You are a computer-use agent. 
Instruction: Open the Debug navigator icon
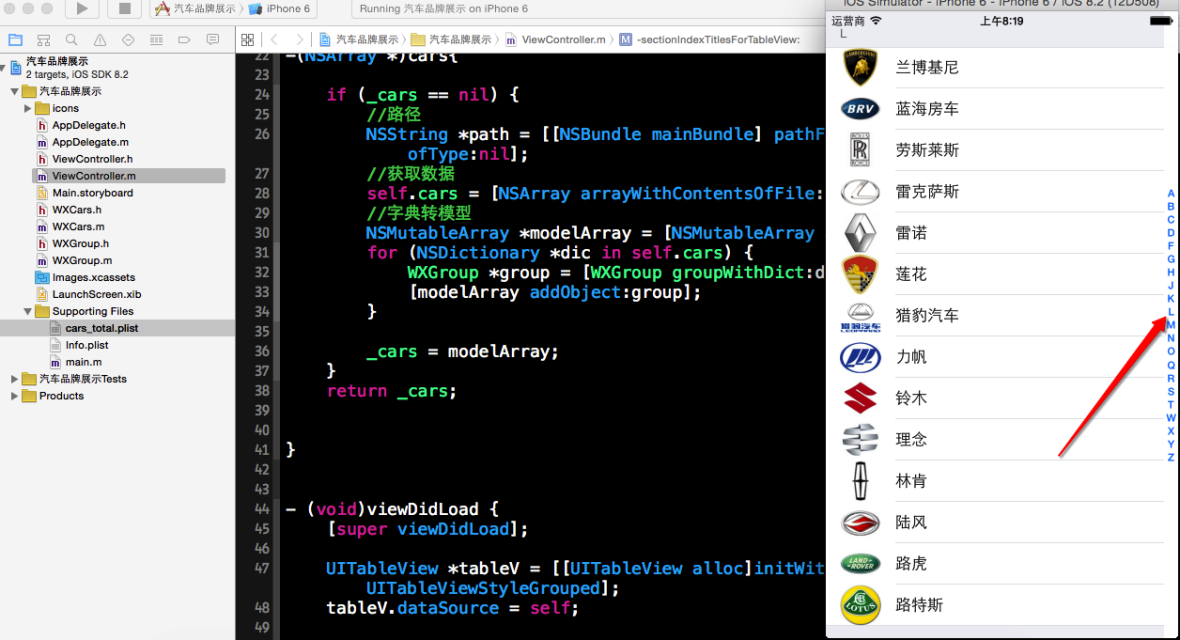156,40
